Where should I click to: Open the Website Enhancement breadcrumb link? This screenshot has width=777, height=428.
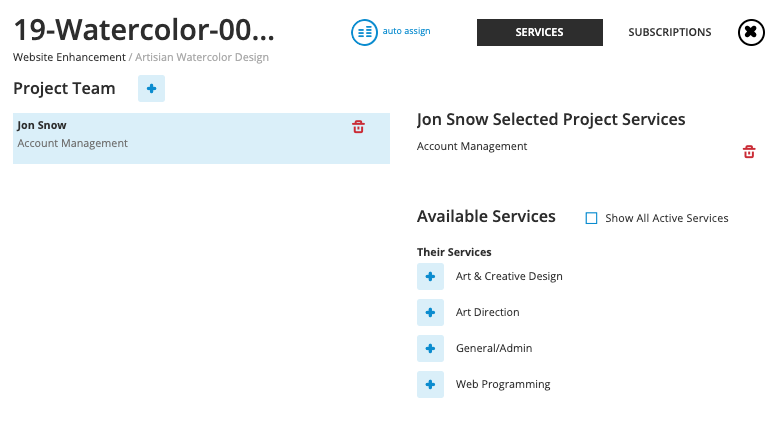[69, 57]
